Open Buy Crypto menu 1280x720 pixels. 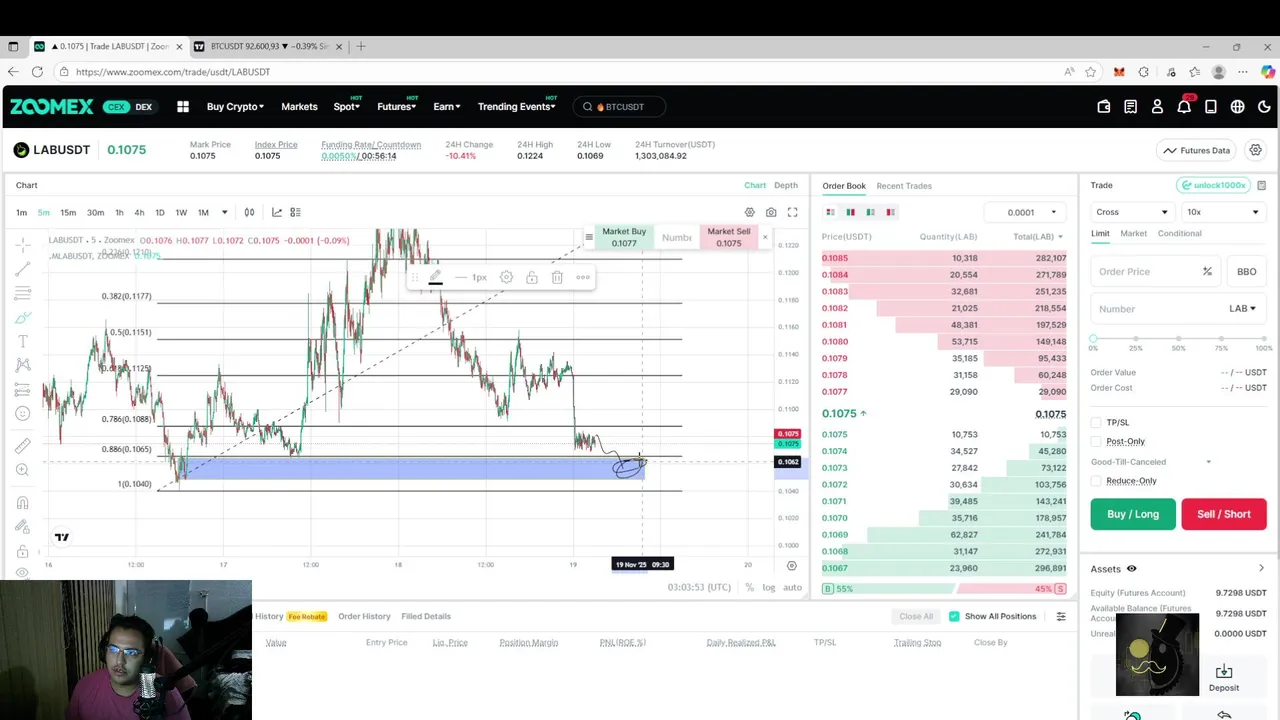coord(235,107)
